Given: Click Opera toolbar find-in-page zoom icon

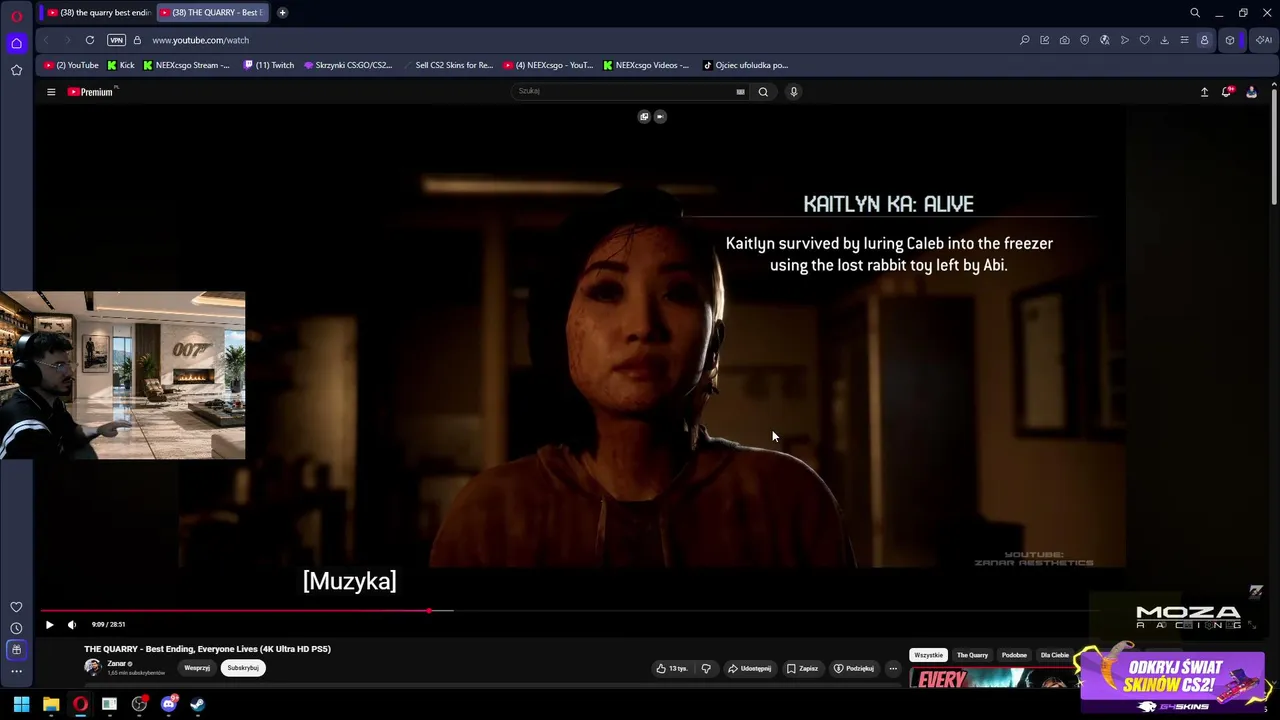Looking at the screenshot, I should point(1025,40).
